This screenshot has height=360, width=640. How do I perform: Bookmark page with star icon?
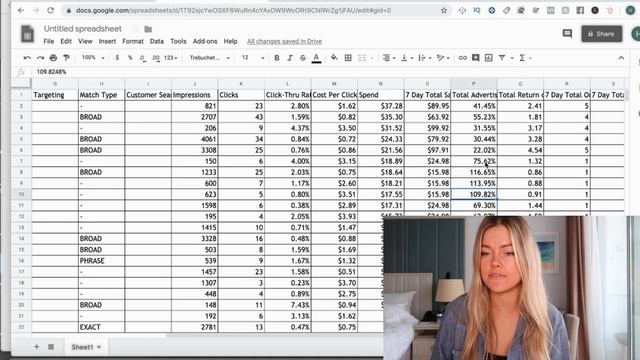click(444, 11)
